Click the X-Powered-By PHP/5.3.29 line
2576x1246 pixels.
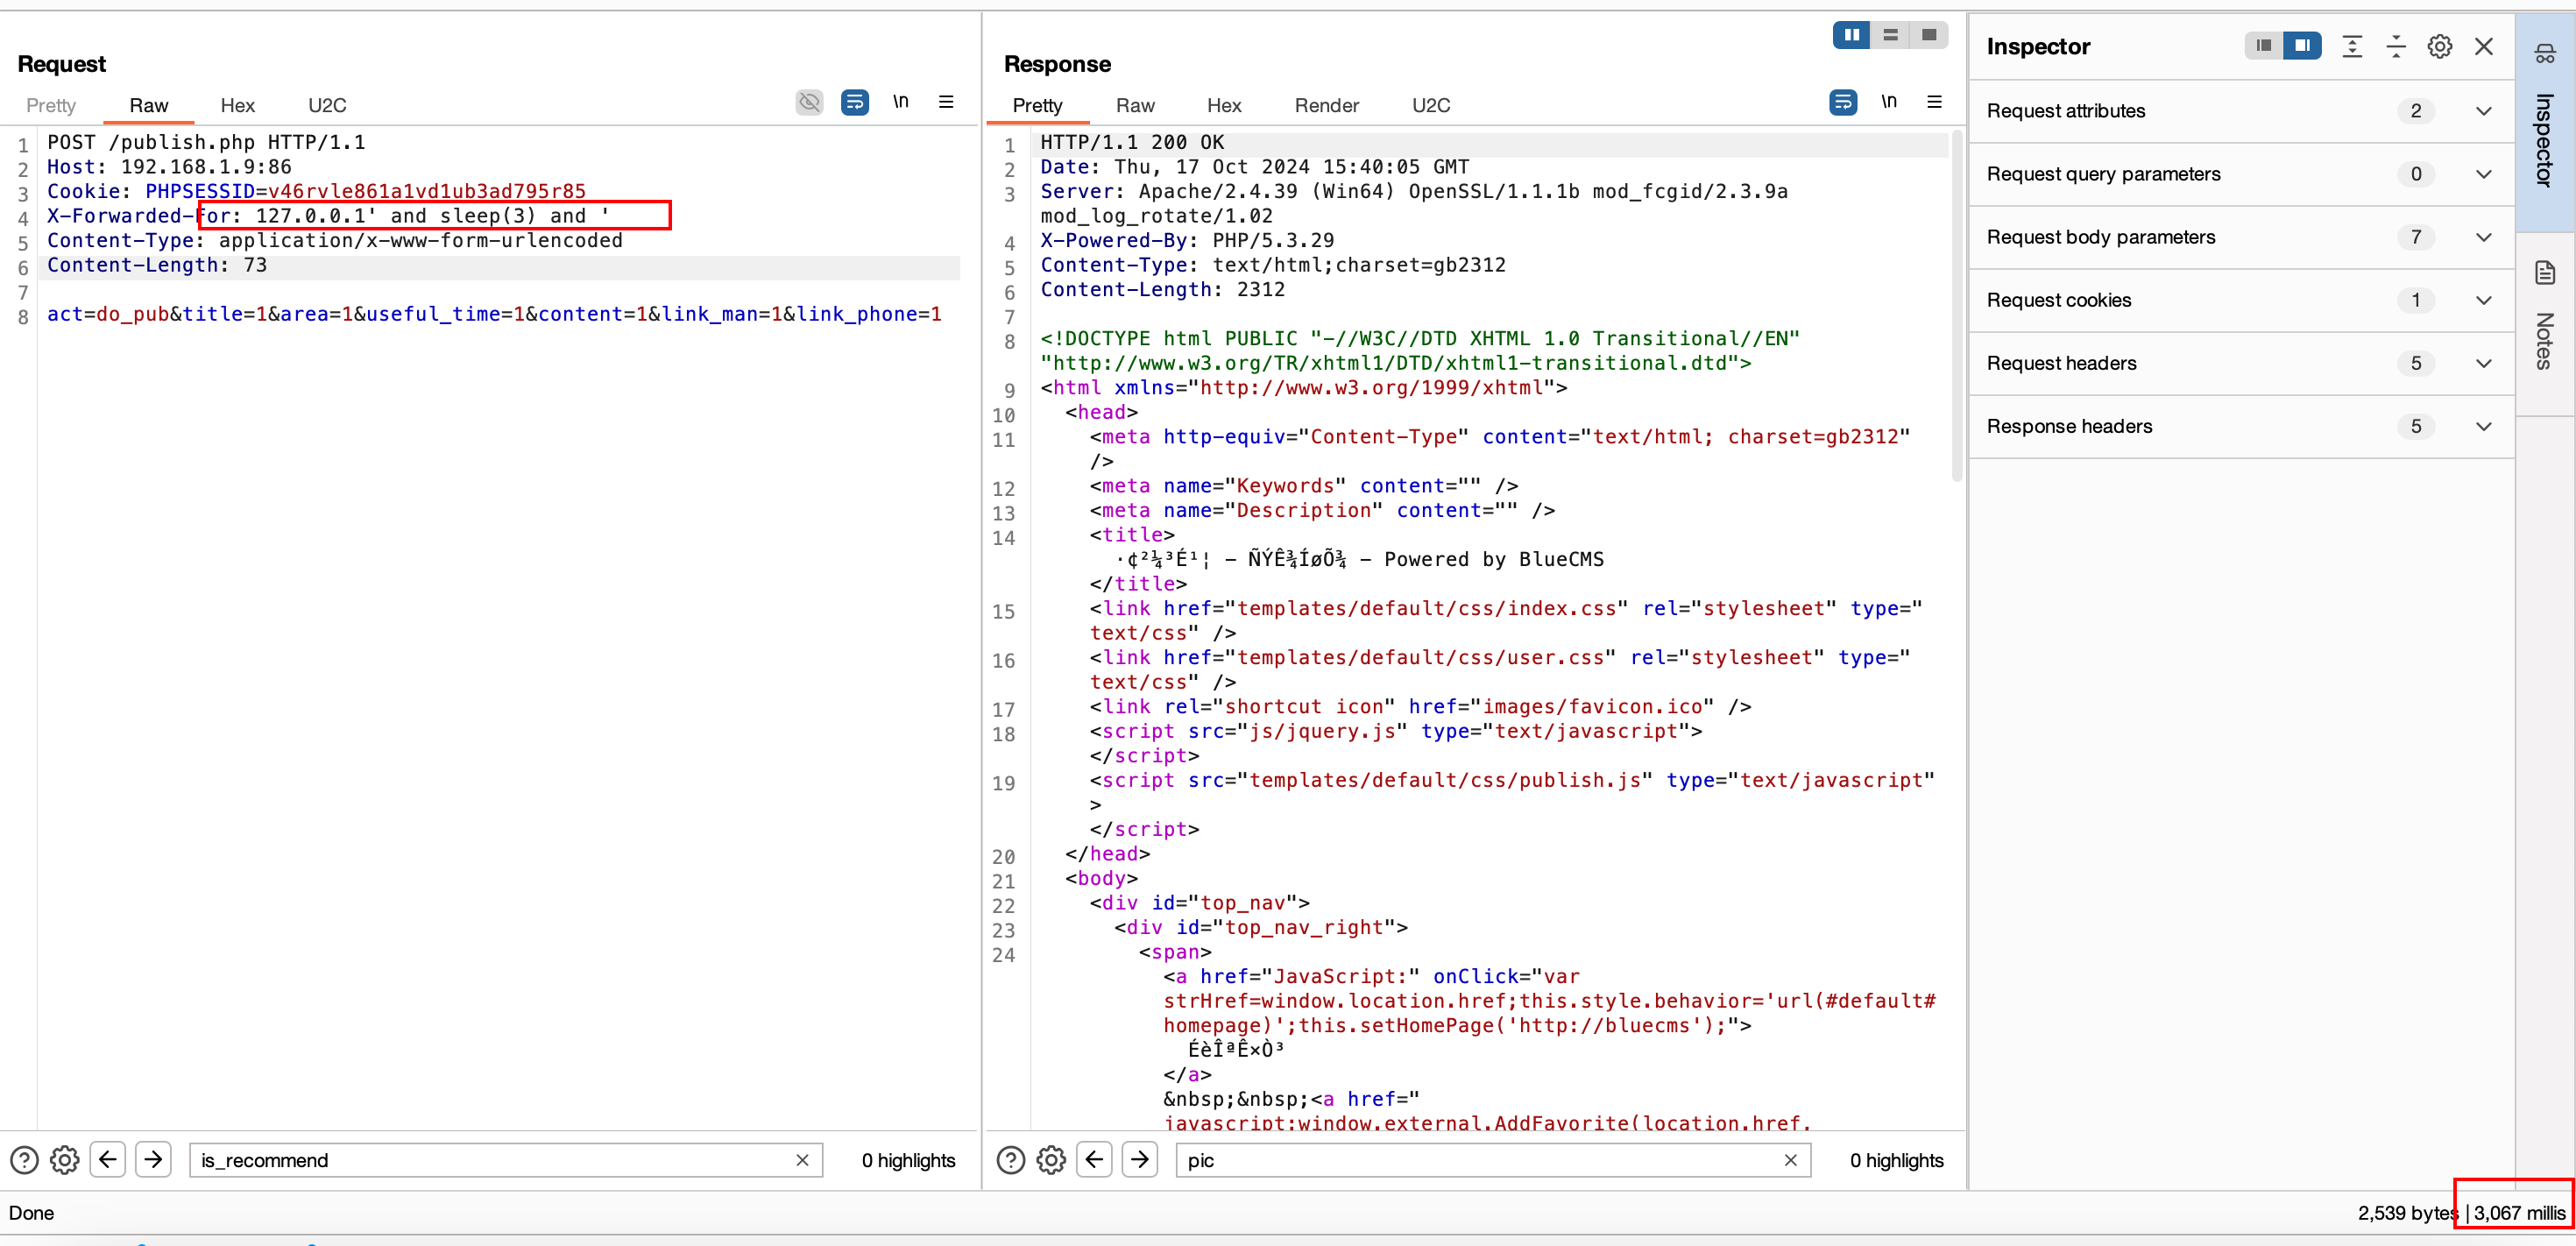[x=1187, y=240]
